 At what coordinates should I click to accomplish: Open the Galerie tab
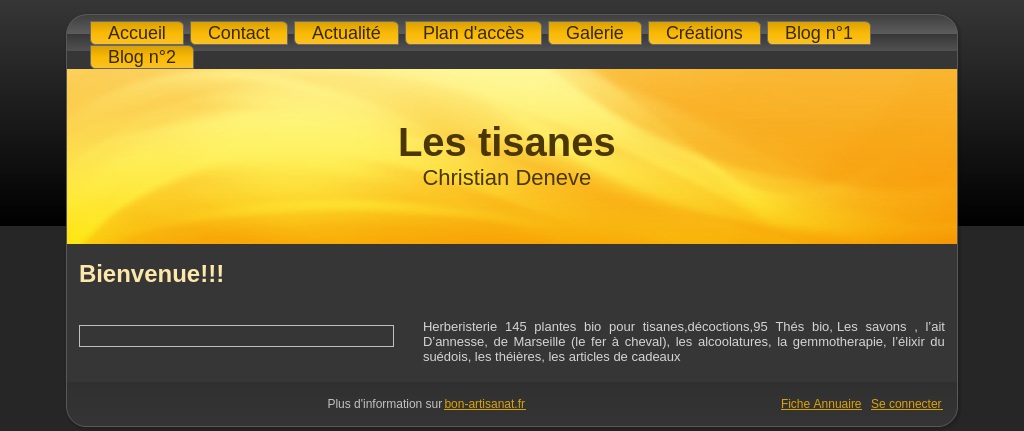point(595,33)
